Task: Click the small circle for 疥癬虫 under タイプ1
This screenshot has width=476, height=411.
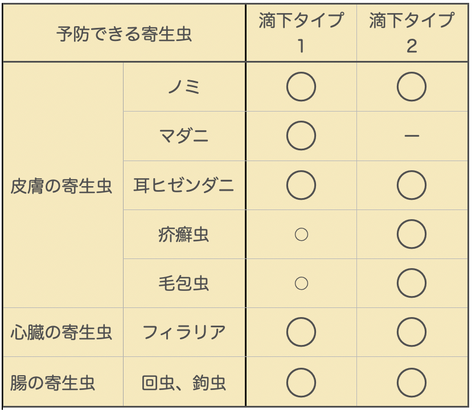Action: click(301, 234)
